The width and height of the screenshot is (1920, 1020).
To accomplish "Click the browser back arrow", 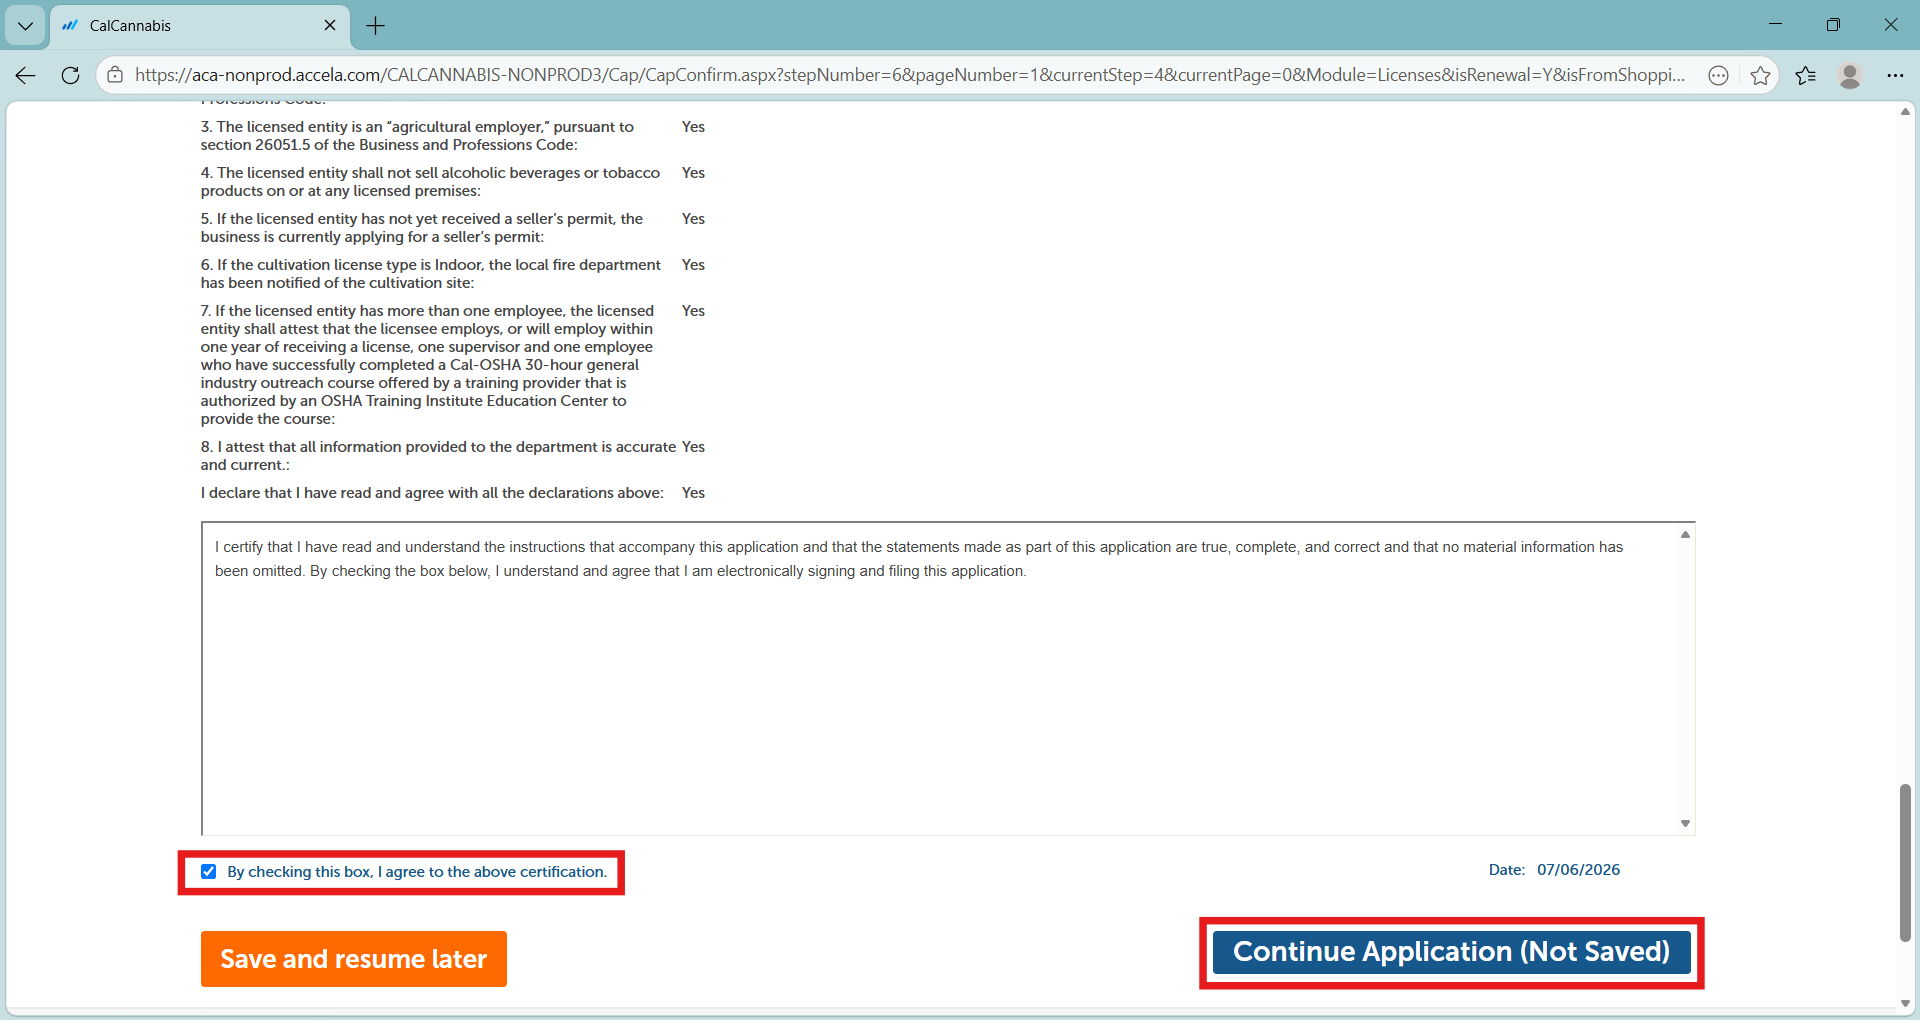I will pyautogui.click(x=26, y=75).
